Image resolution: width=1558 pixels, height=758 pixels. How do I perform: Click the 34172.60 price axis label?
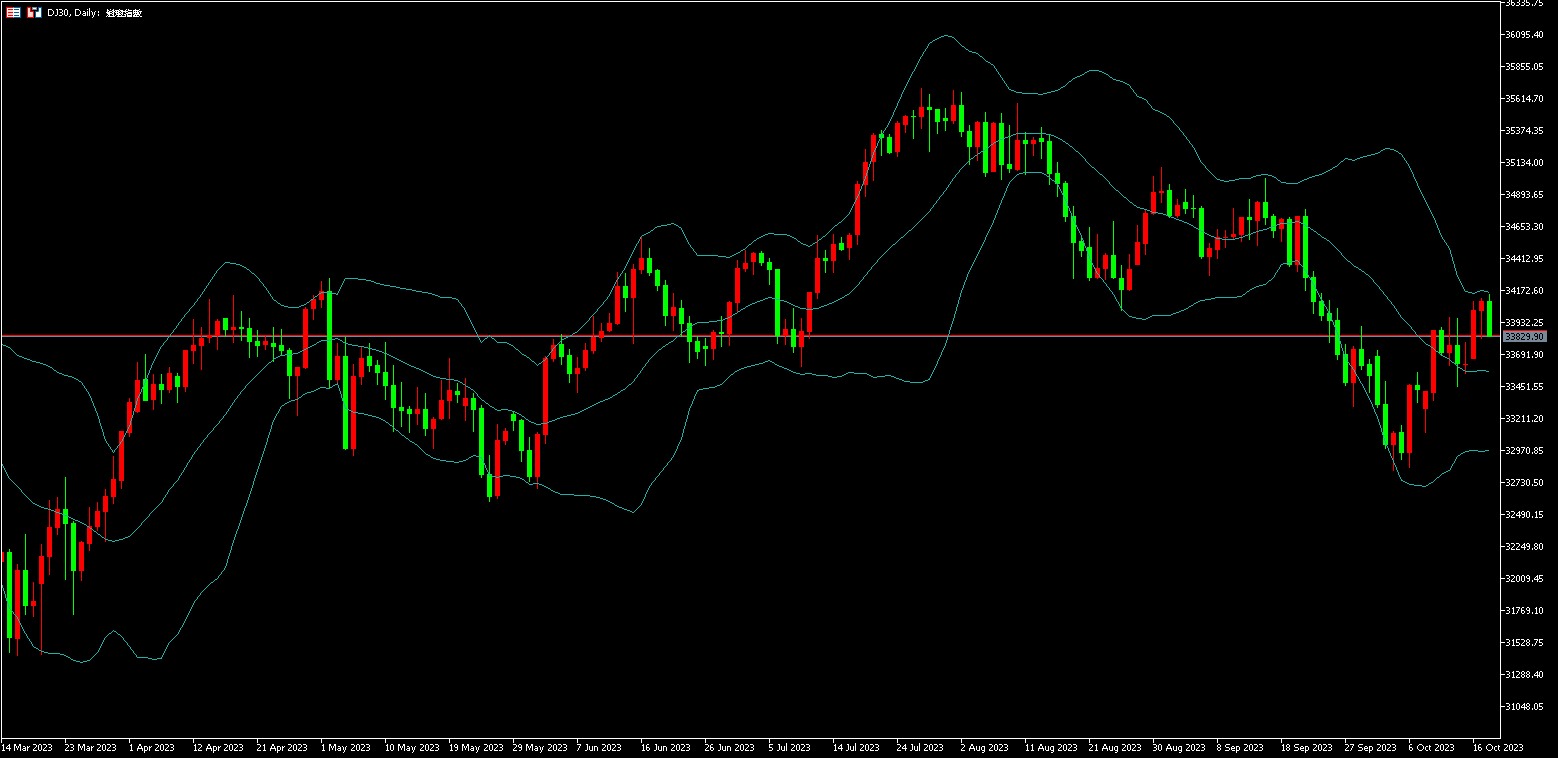coord(1524,291)
